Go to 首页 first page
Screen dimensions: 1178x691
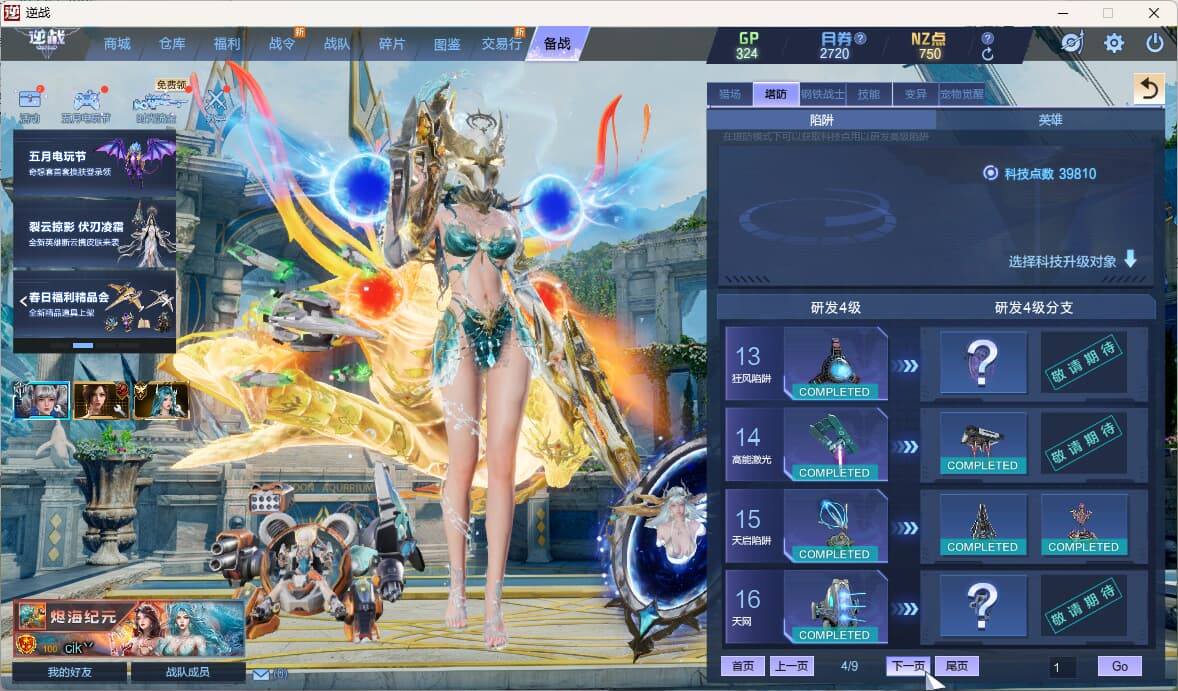point(742,666)
